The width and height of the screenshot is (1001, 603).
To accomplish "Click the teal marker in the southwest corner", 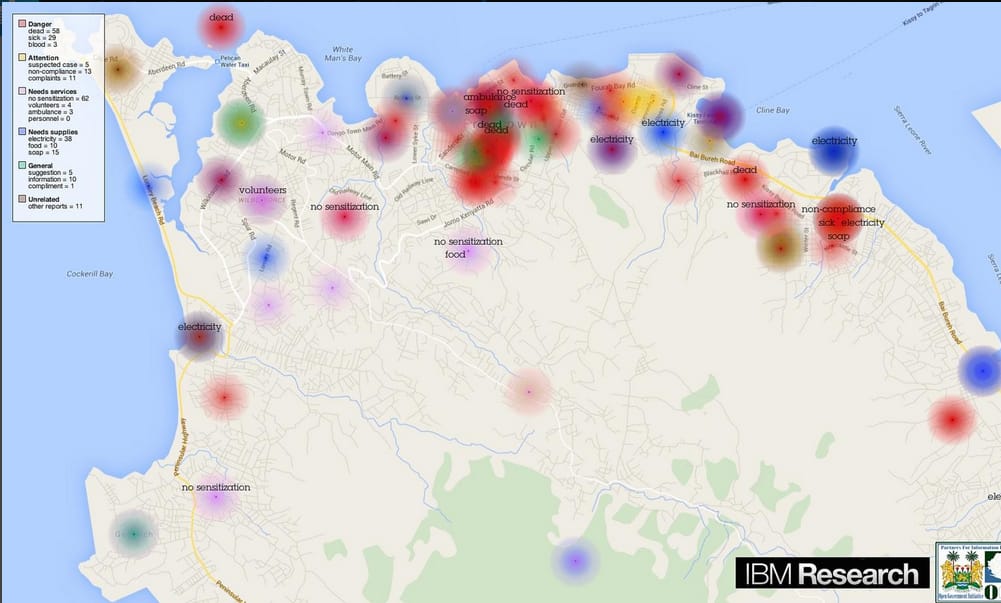I will pos(133,533).
